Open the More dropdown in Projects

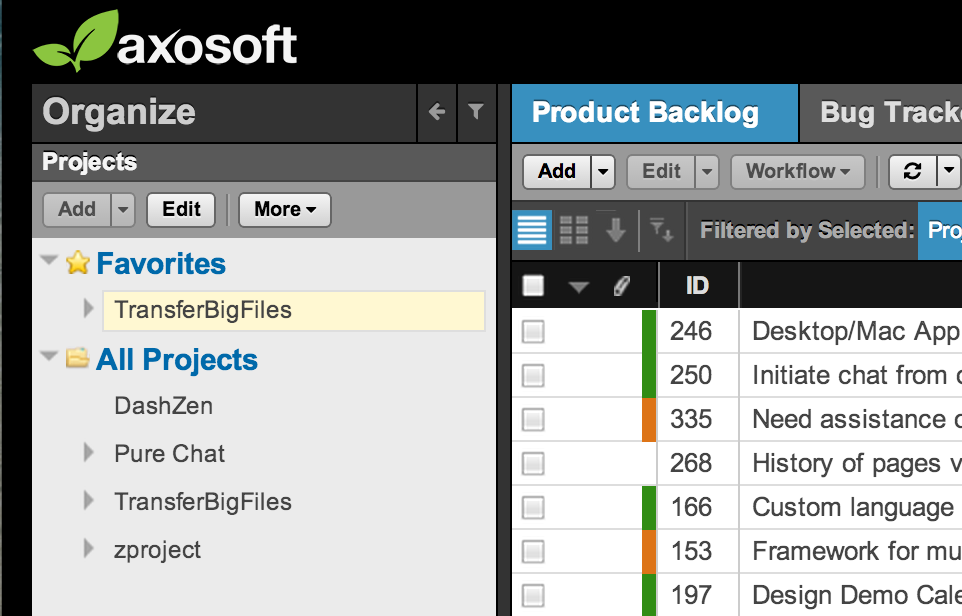[285, 210]
